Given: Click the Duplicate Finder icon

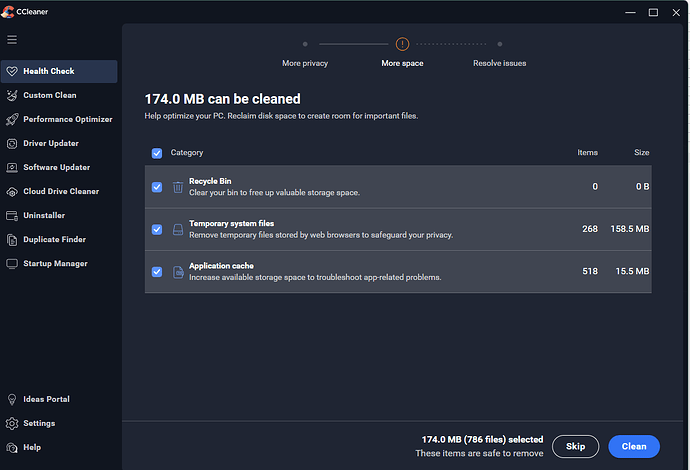Looking at the screenshot, I should click(12, 240).
